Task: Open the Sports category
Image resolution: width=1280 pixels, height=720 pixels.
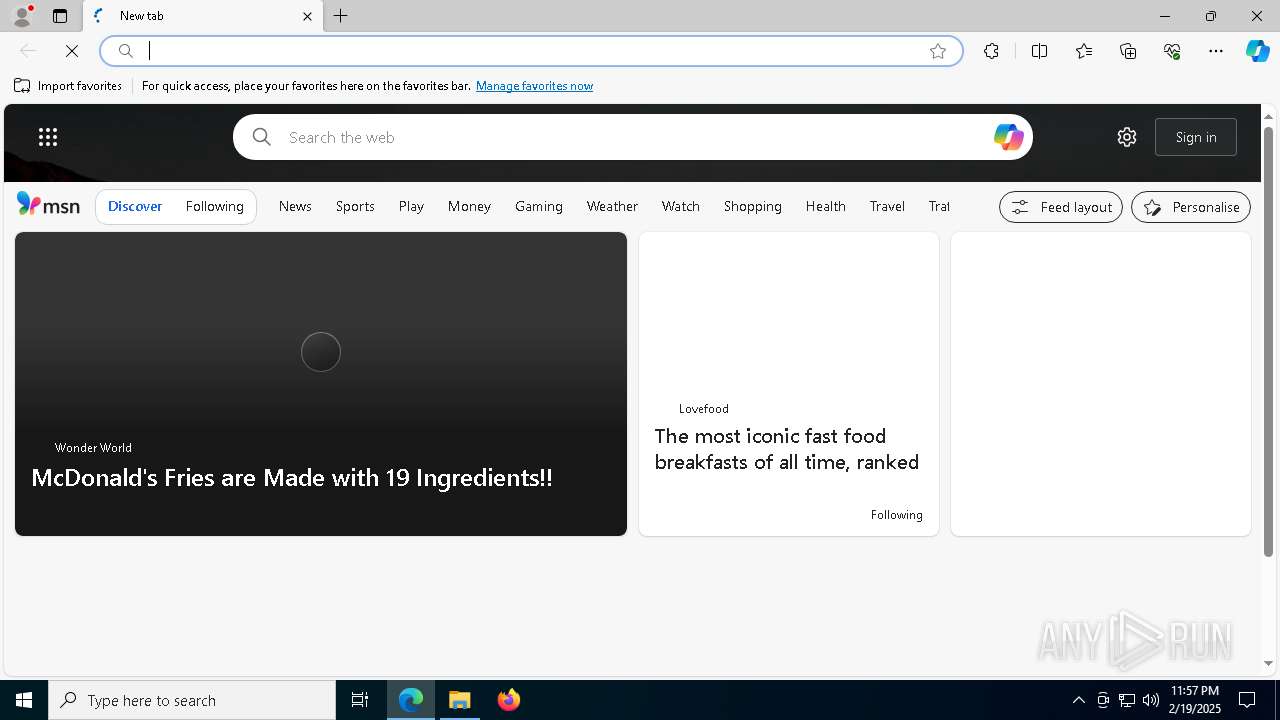Action: point(355,206)
